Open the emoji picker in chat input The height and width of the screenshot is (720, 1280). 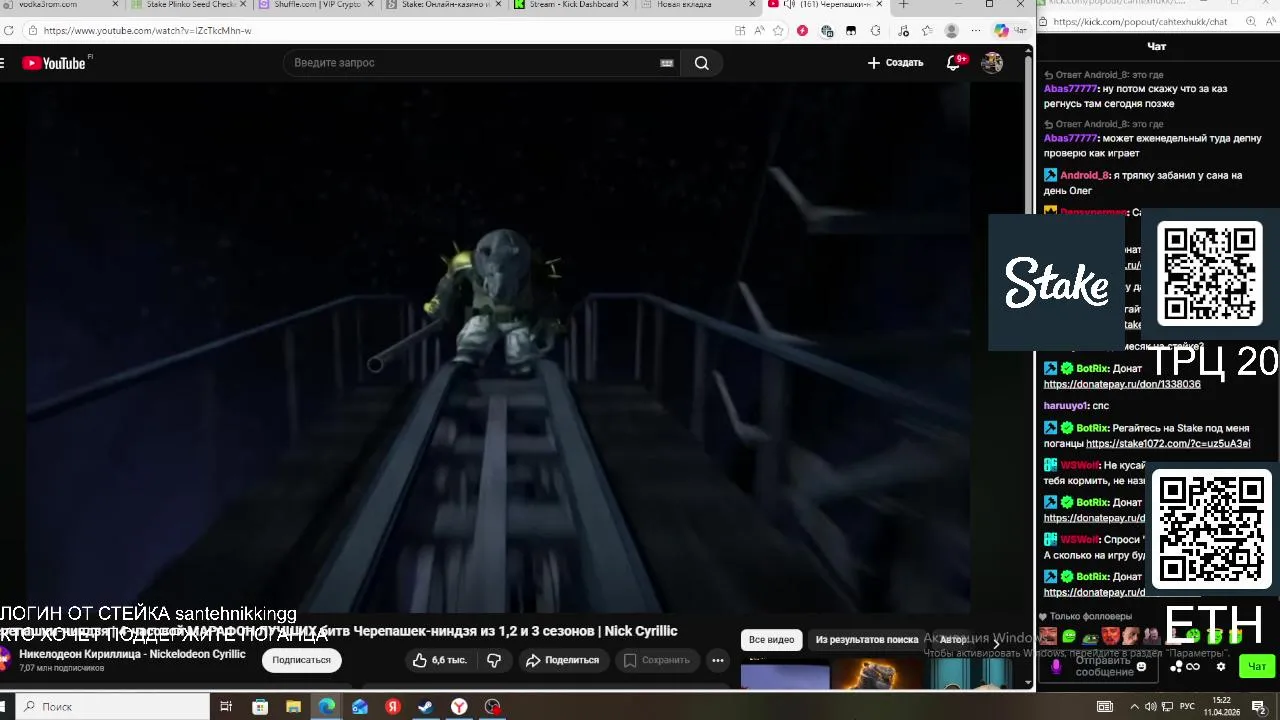click(x=1141, y=667)
